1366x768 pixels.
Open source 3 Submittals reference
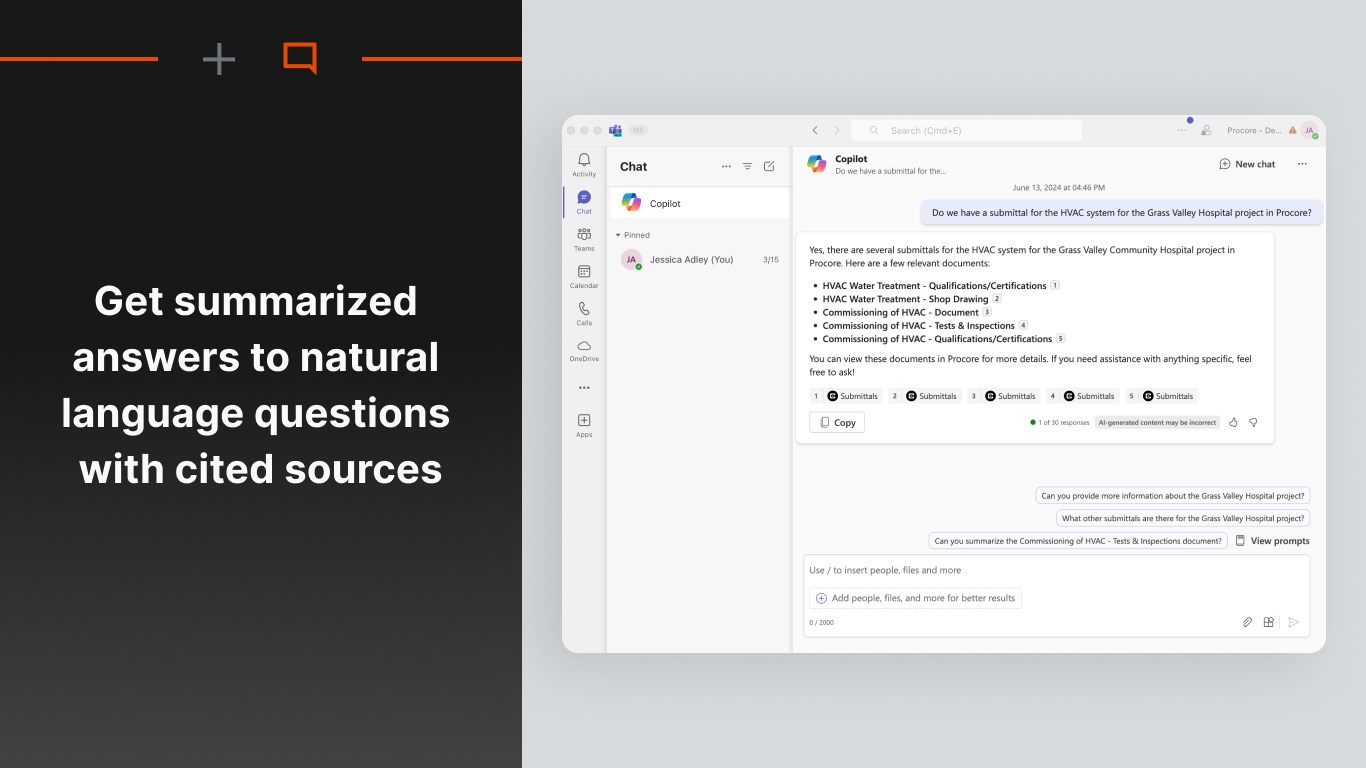pyautogui.click(x=1003, y=396)
